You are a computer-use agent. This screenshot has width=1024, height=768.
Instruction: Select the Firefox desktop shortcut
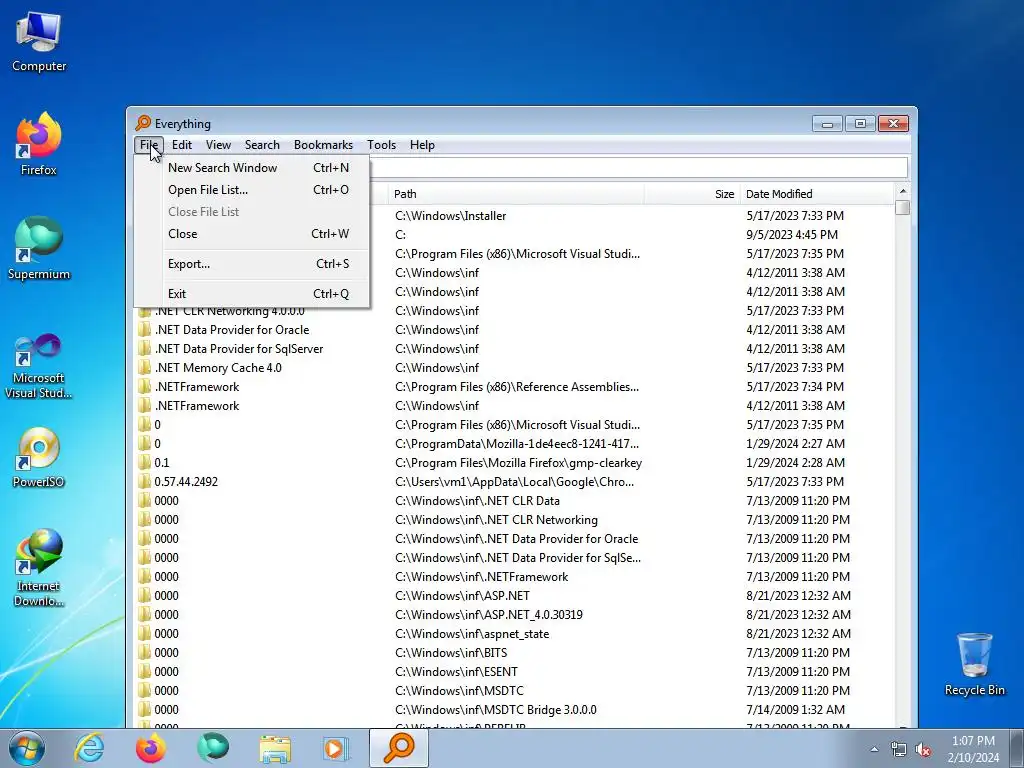pyautogui.click(x=39, y=145)
